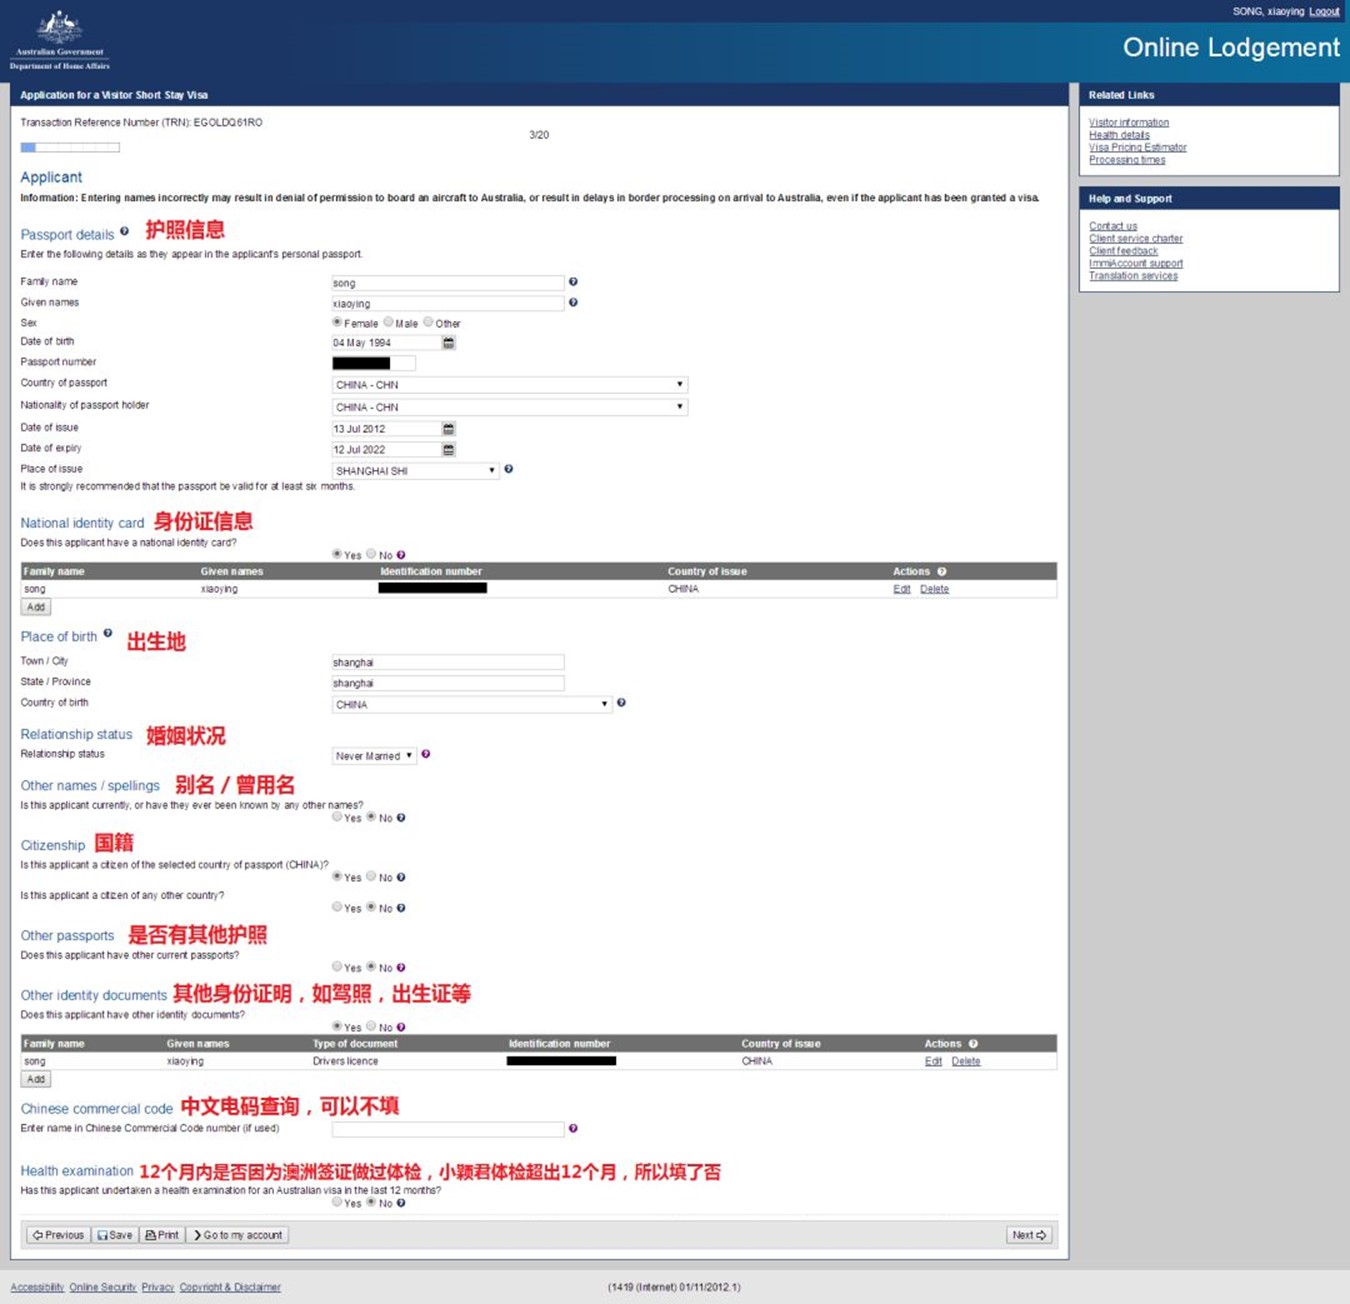Open the Country of passport dropdown
This screenshot has width=1350, height=1304.
[510, 385]
